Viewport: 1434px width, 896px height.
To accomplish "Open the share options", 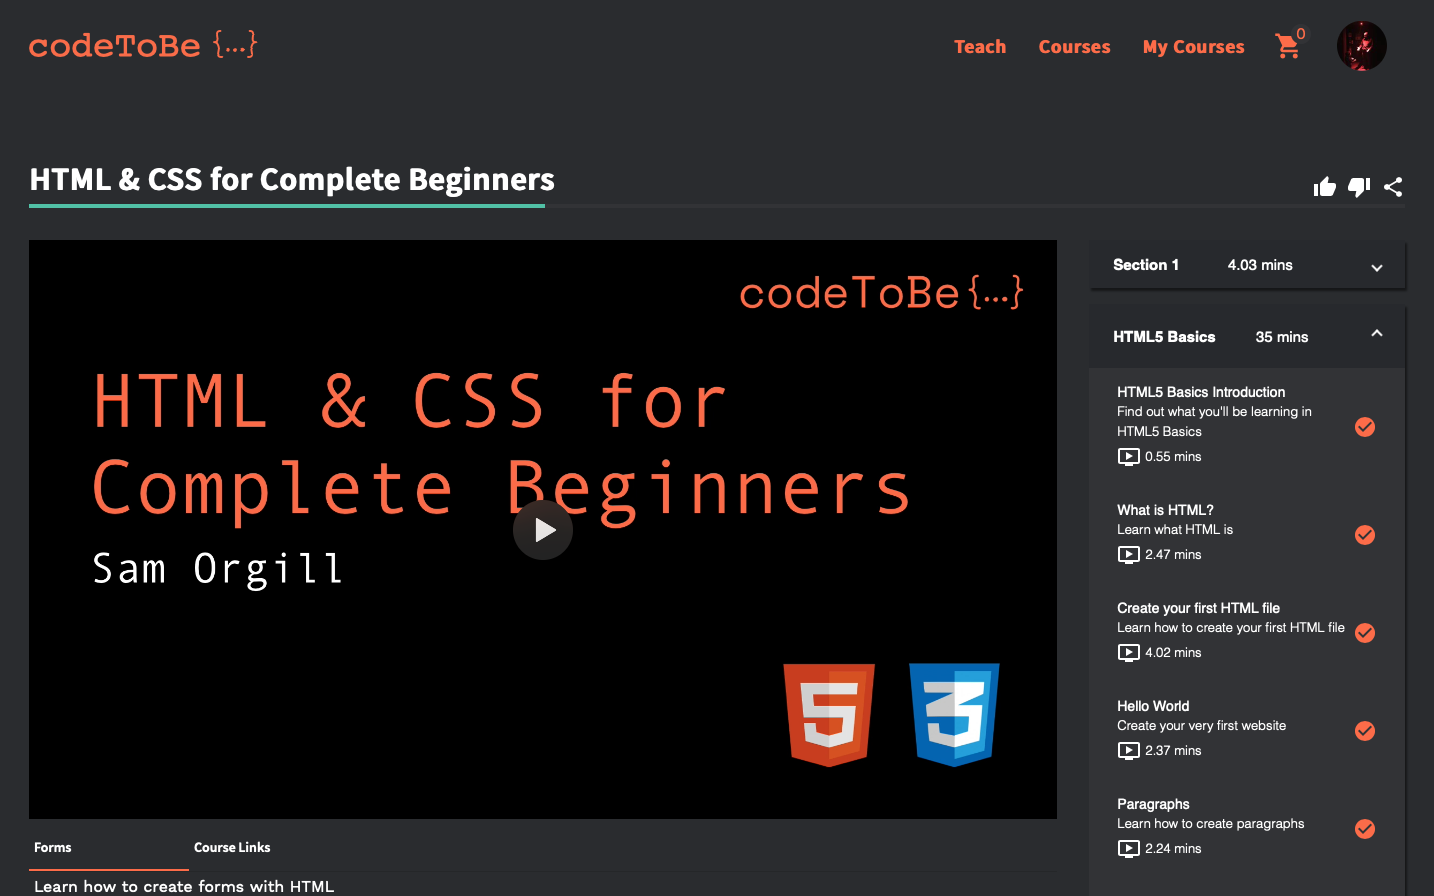I will click(1393, 187).
